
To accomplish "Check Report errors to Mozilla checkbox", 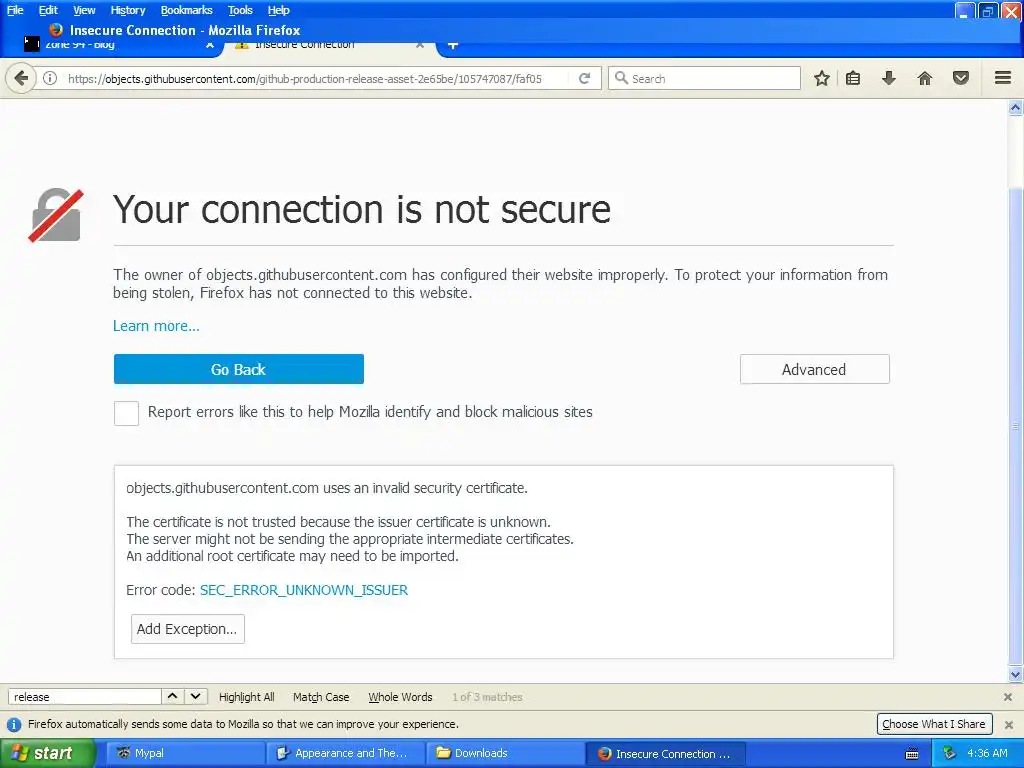I will [126, 413].
